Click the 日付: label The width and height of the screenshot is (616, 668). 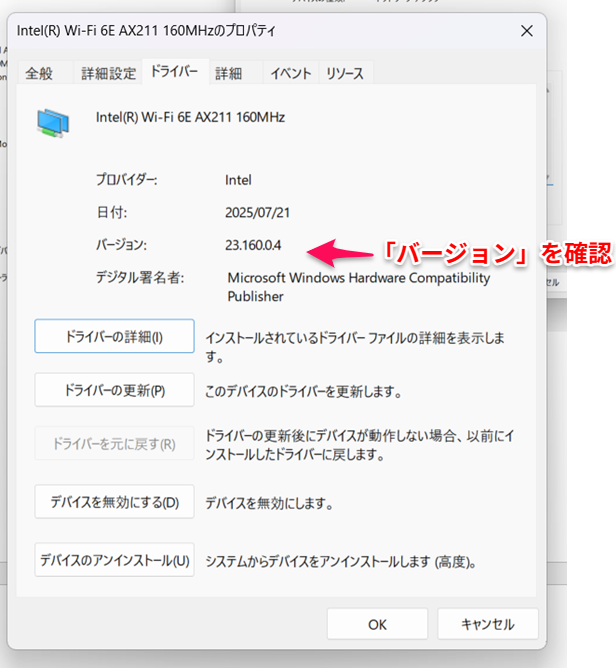point(112,212)
